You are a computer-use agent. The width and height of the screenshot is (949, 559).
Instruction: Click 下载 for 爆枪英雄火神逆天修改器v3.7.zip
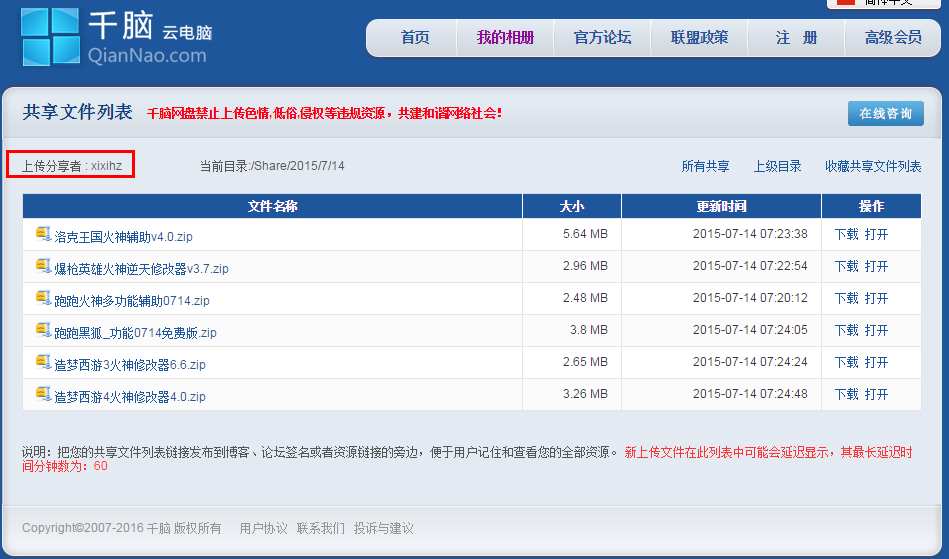[x=846, y=266]
